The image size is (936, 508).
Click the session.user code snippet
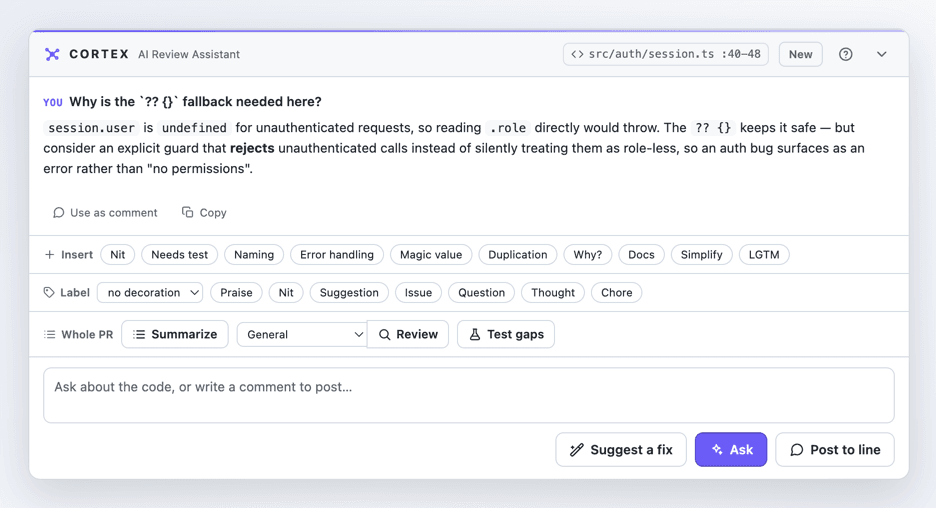(x=91, y=128)
